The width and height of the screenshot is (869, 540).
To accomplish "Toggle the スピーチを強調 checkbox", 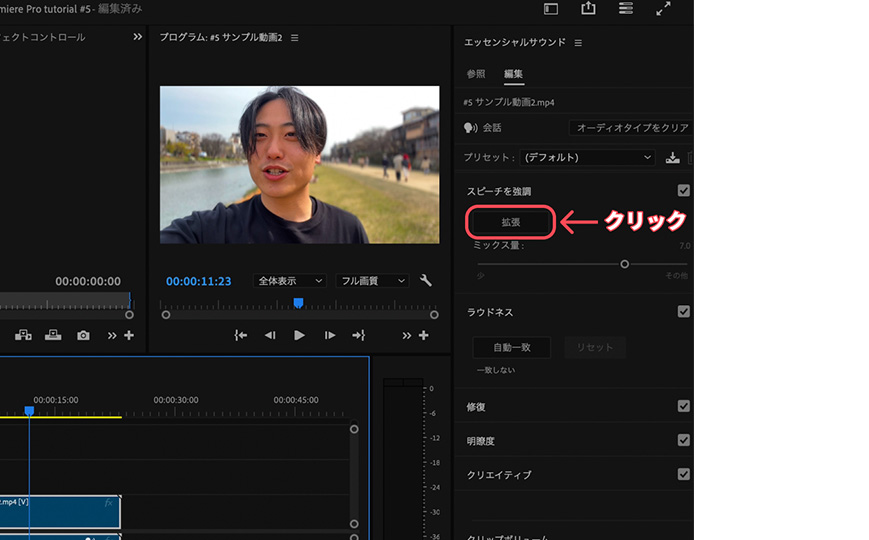I will coord(683,191).
